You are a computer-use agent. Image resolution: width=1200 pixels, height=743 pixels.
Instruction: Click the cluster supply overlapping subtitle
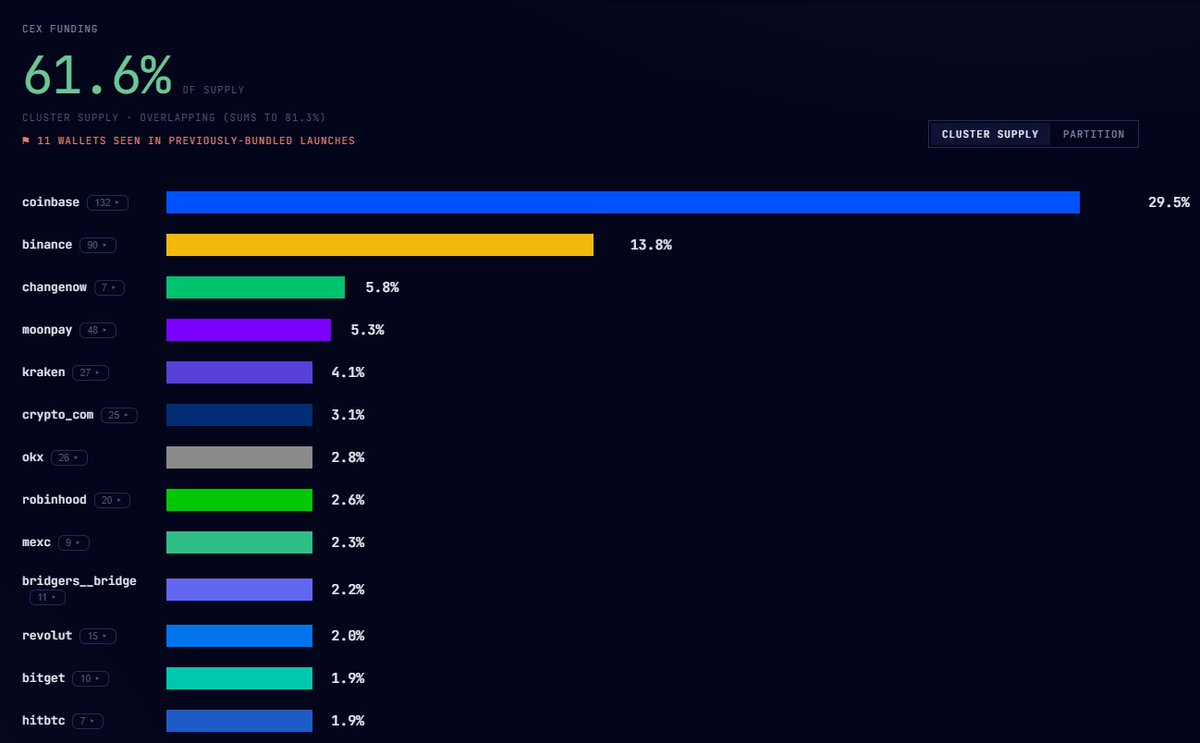[x=173, y=118]
